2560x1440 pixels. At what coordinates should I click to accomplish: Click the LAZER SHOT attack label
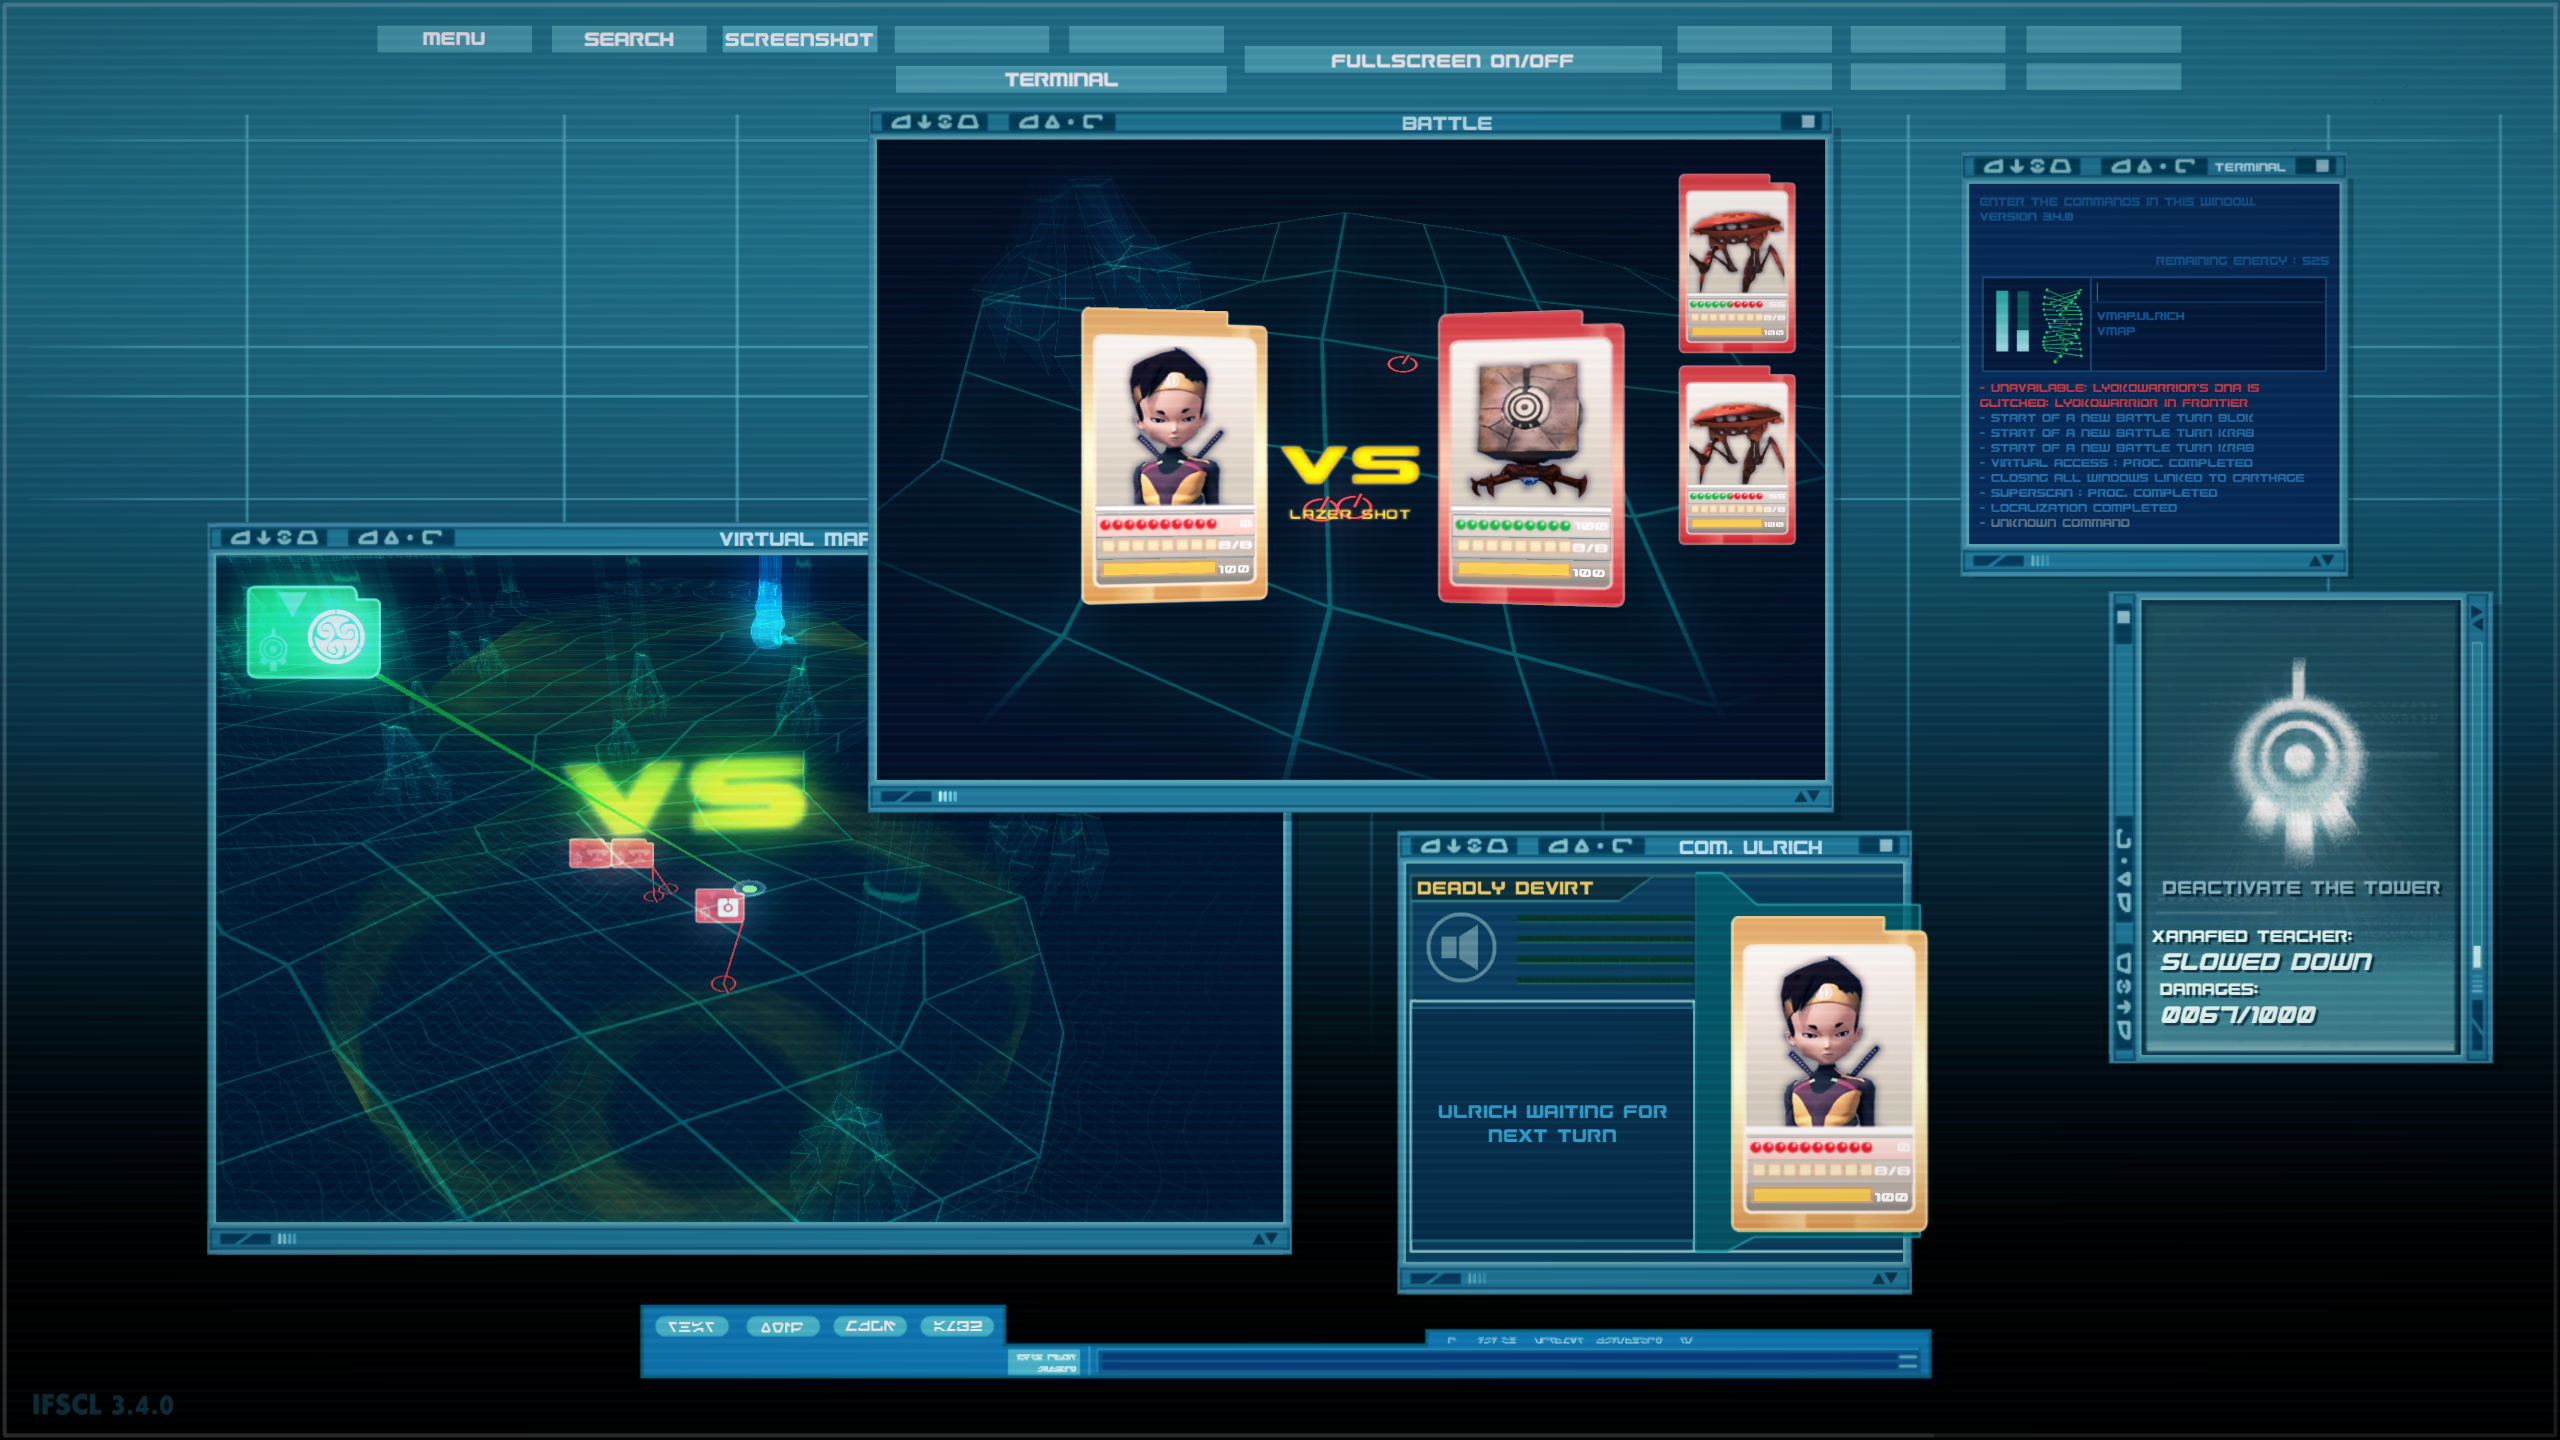tap(1349, 514)
